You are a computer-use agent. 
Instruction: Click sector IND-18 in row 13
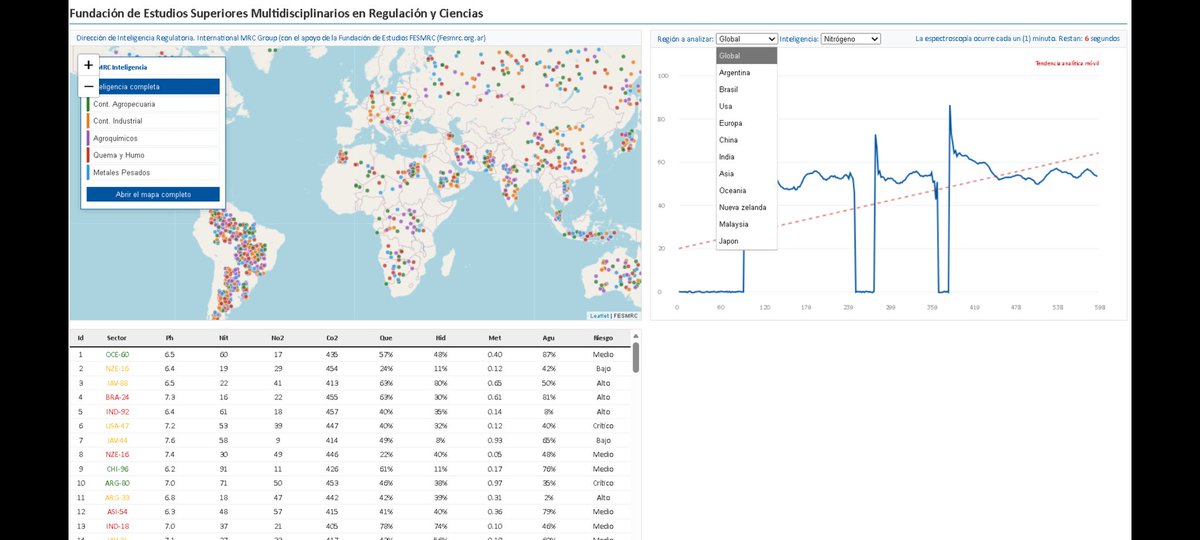[117, 525]
